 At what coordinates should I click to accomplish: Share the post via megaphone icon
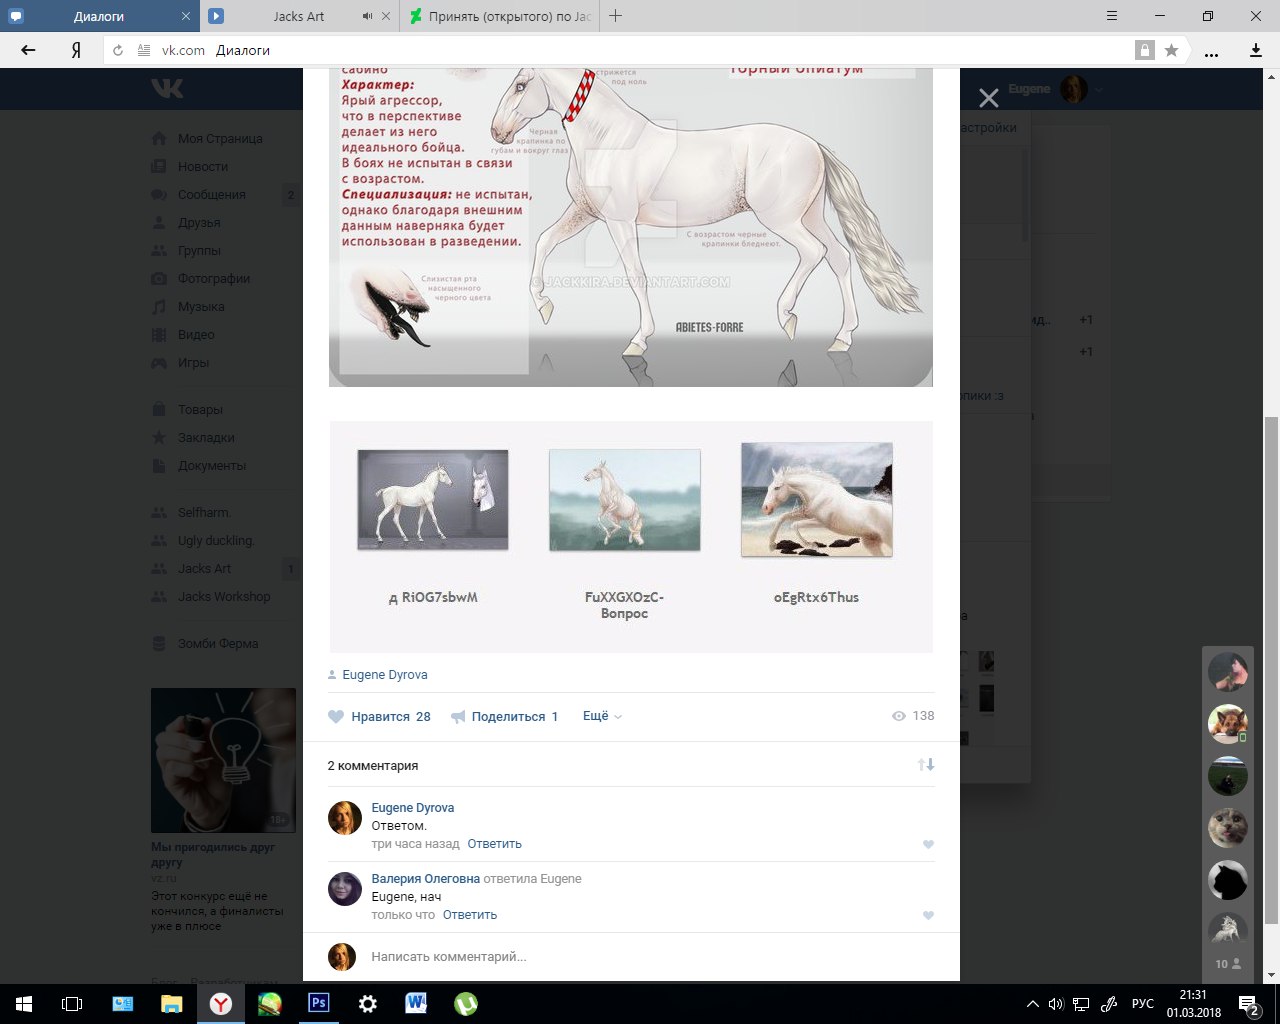coord(459,717)
